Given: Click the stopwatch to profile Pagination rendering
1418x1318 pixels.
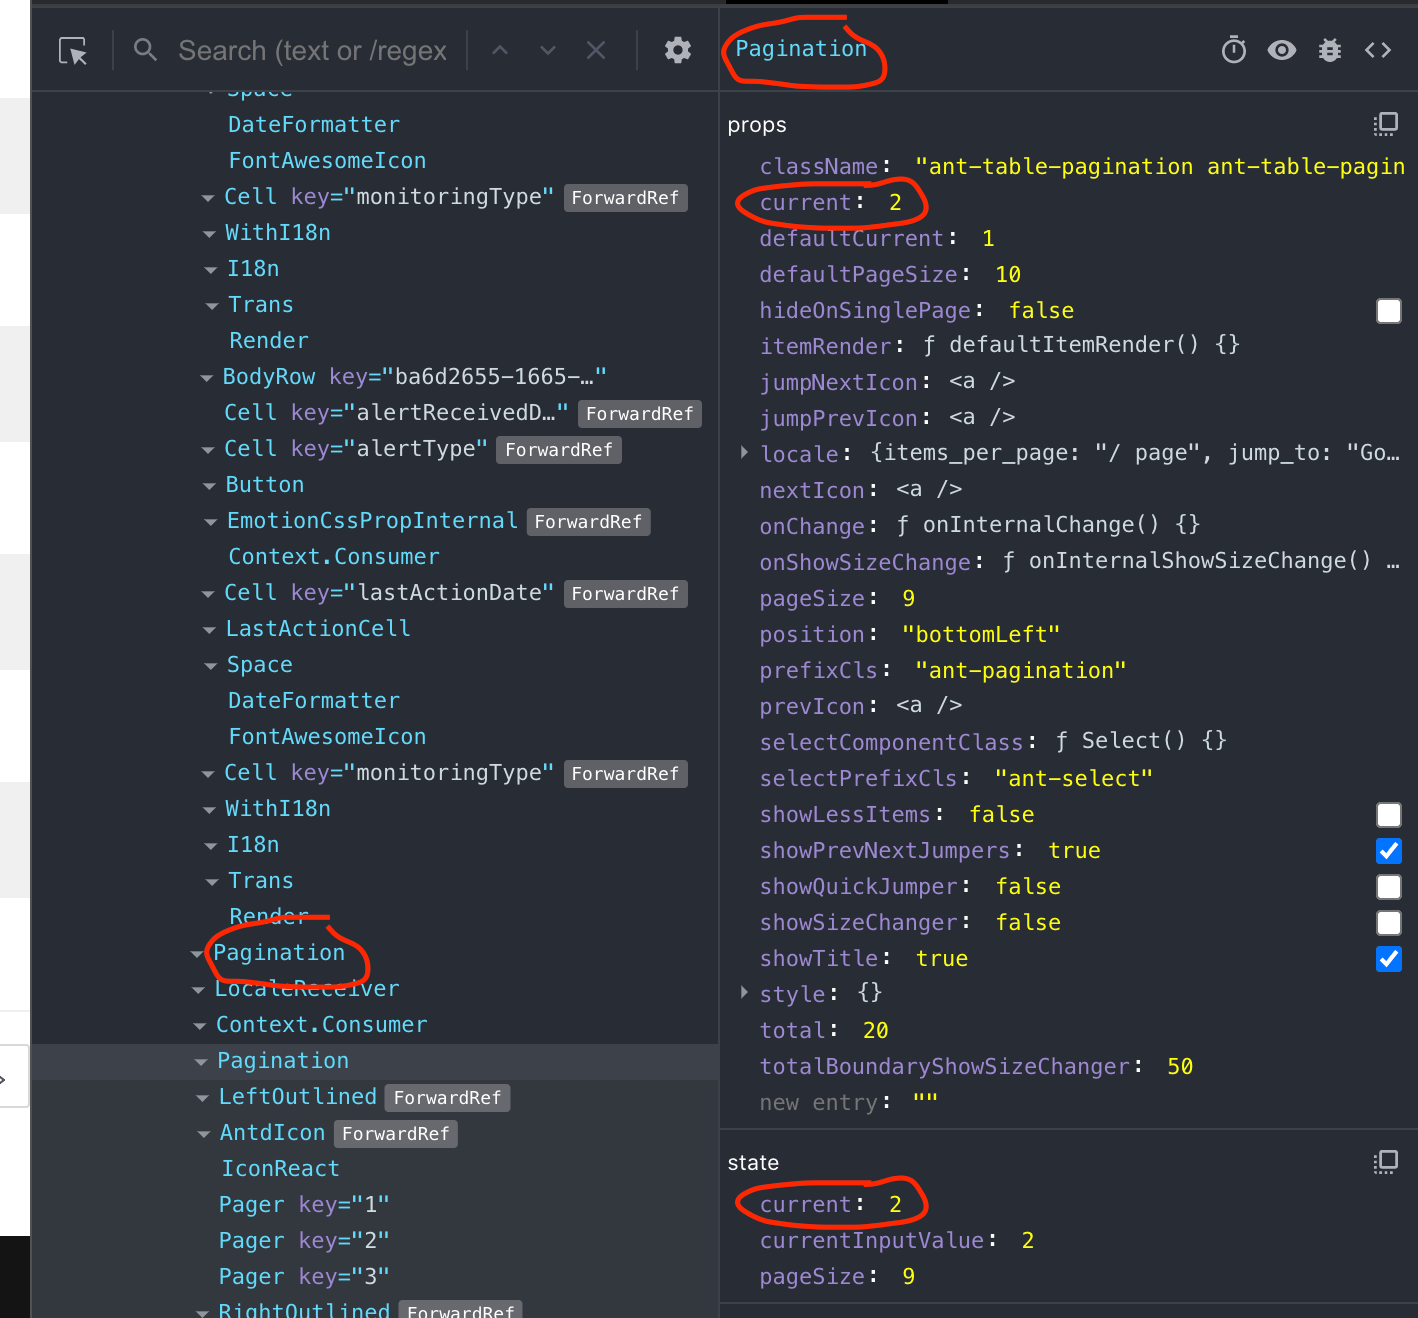Looking at the screenshot, I should (x=1234, y=50).
